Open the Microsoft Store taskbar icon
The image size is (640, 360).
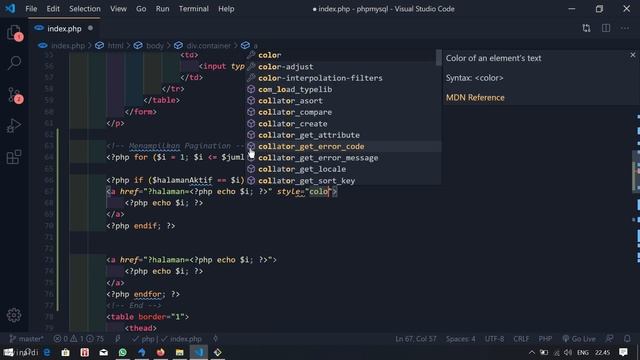[65, 352]
